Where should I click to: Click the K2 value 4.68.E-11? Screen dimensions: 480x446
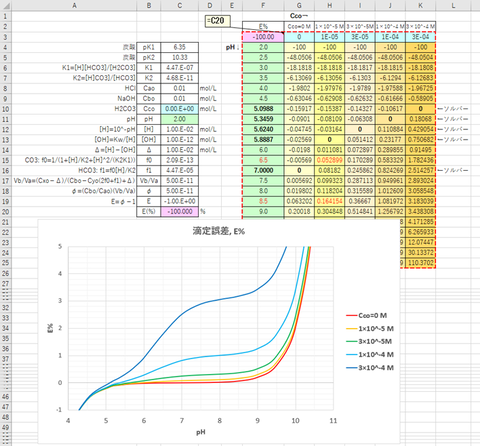(179, 78)
